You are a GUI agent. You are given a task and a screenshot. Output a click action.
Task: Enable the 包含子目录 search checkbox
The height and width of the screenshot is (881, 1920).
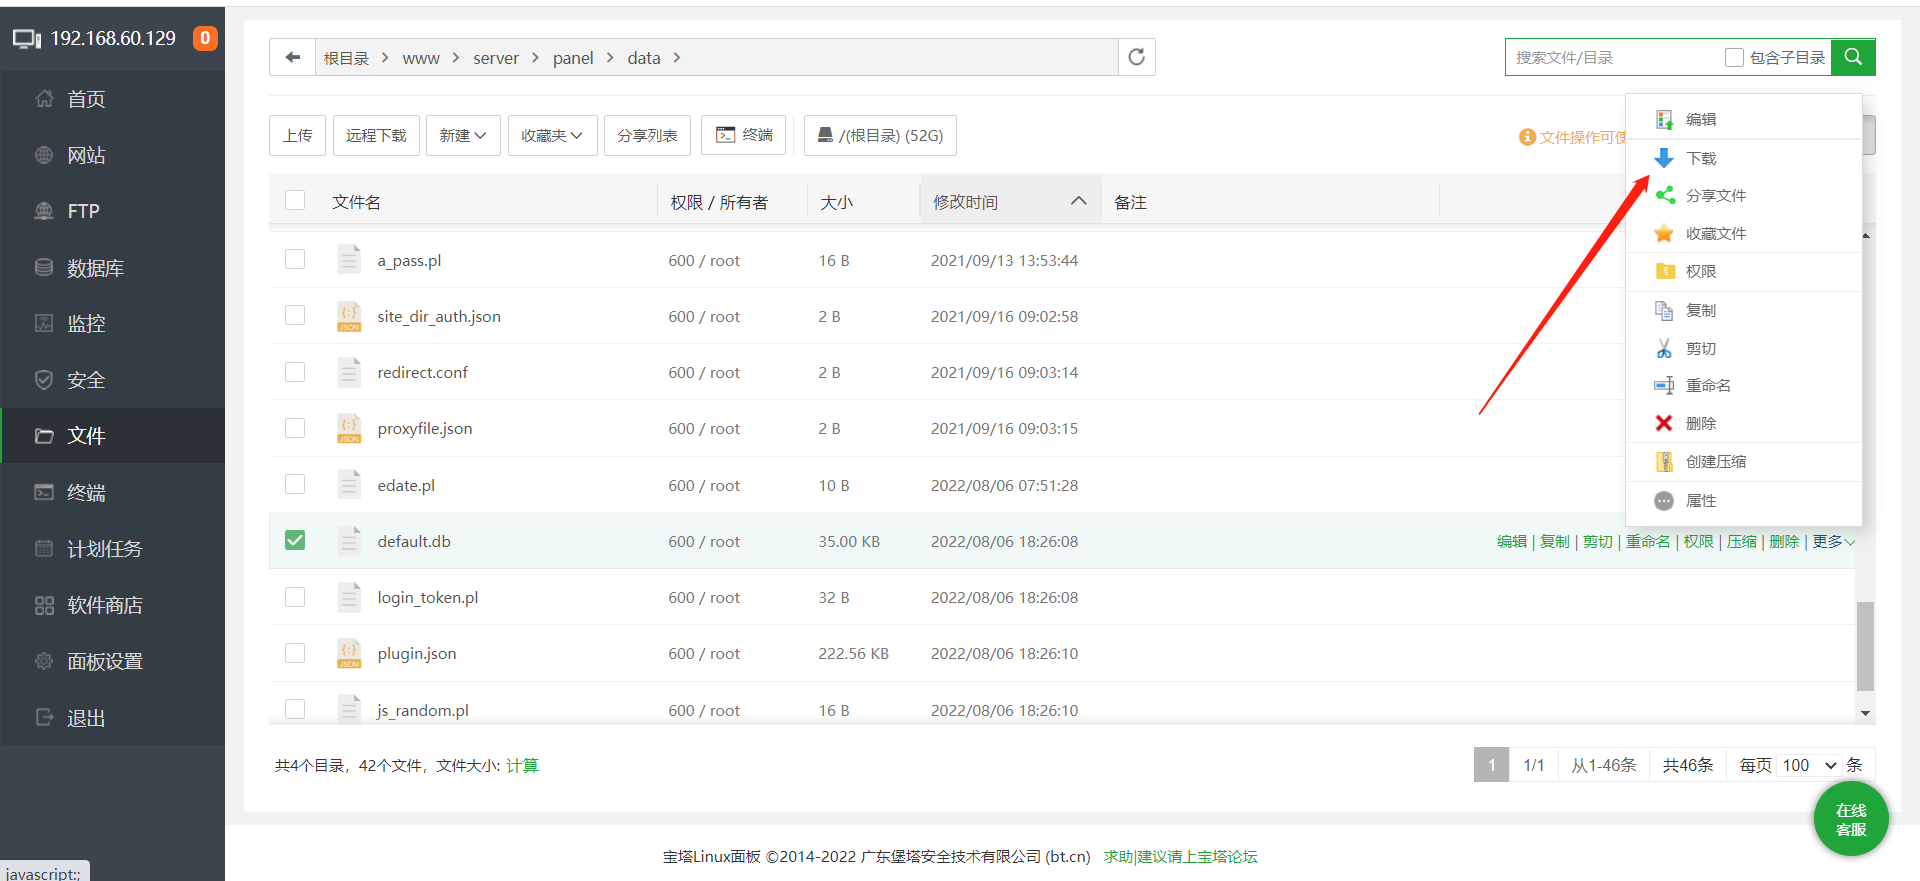pos(1734,58)
